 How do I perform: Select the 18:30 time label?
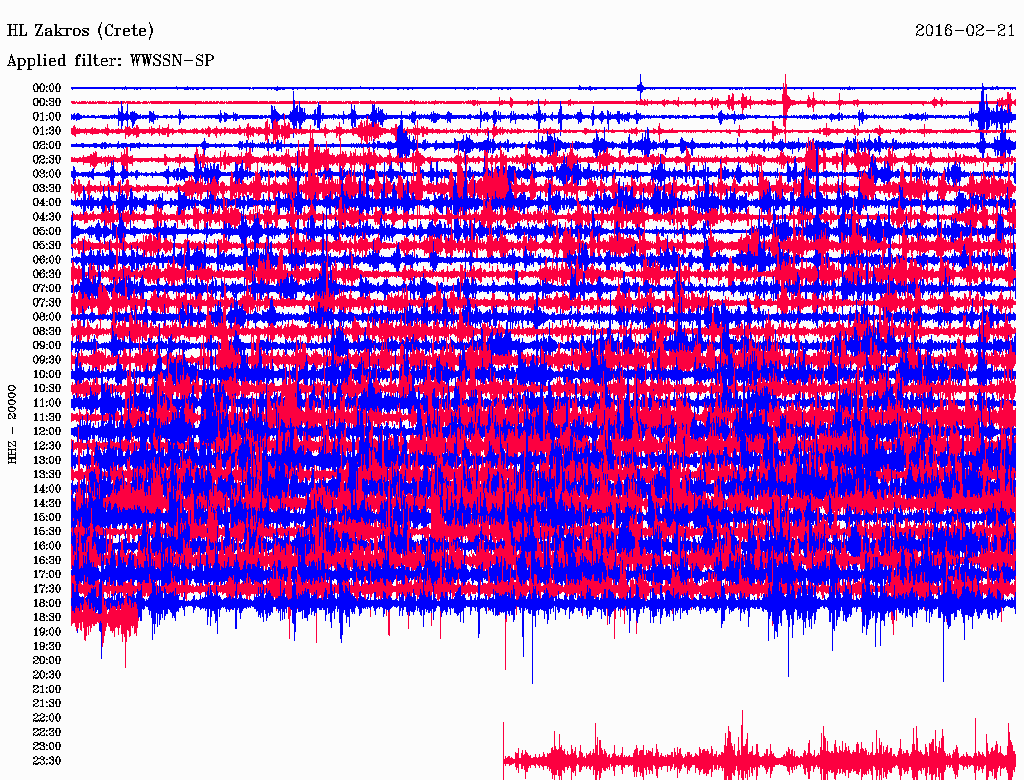click(47, 617)
